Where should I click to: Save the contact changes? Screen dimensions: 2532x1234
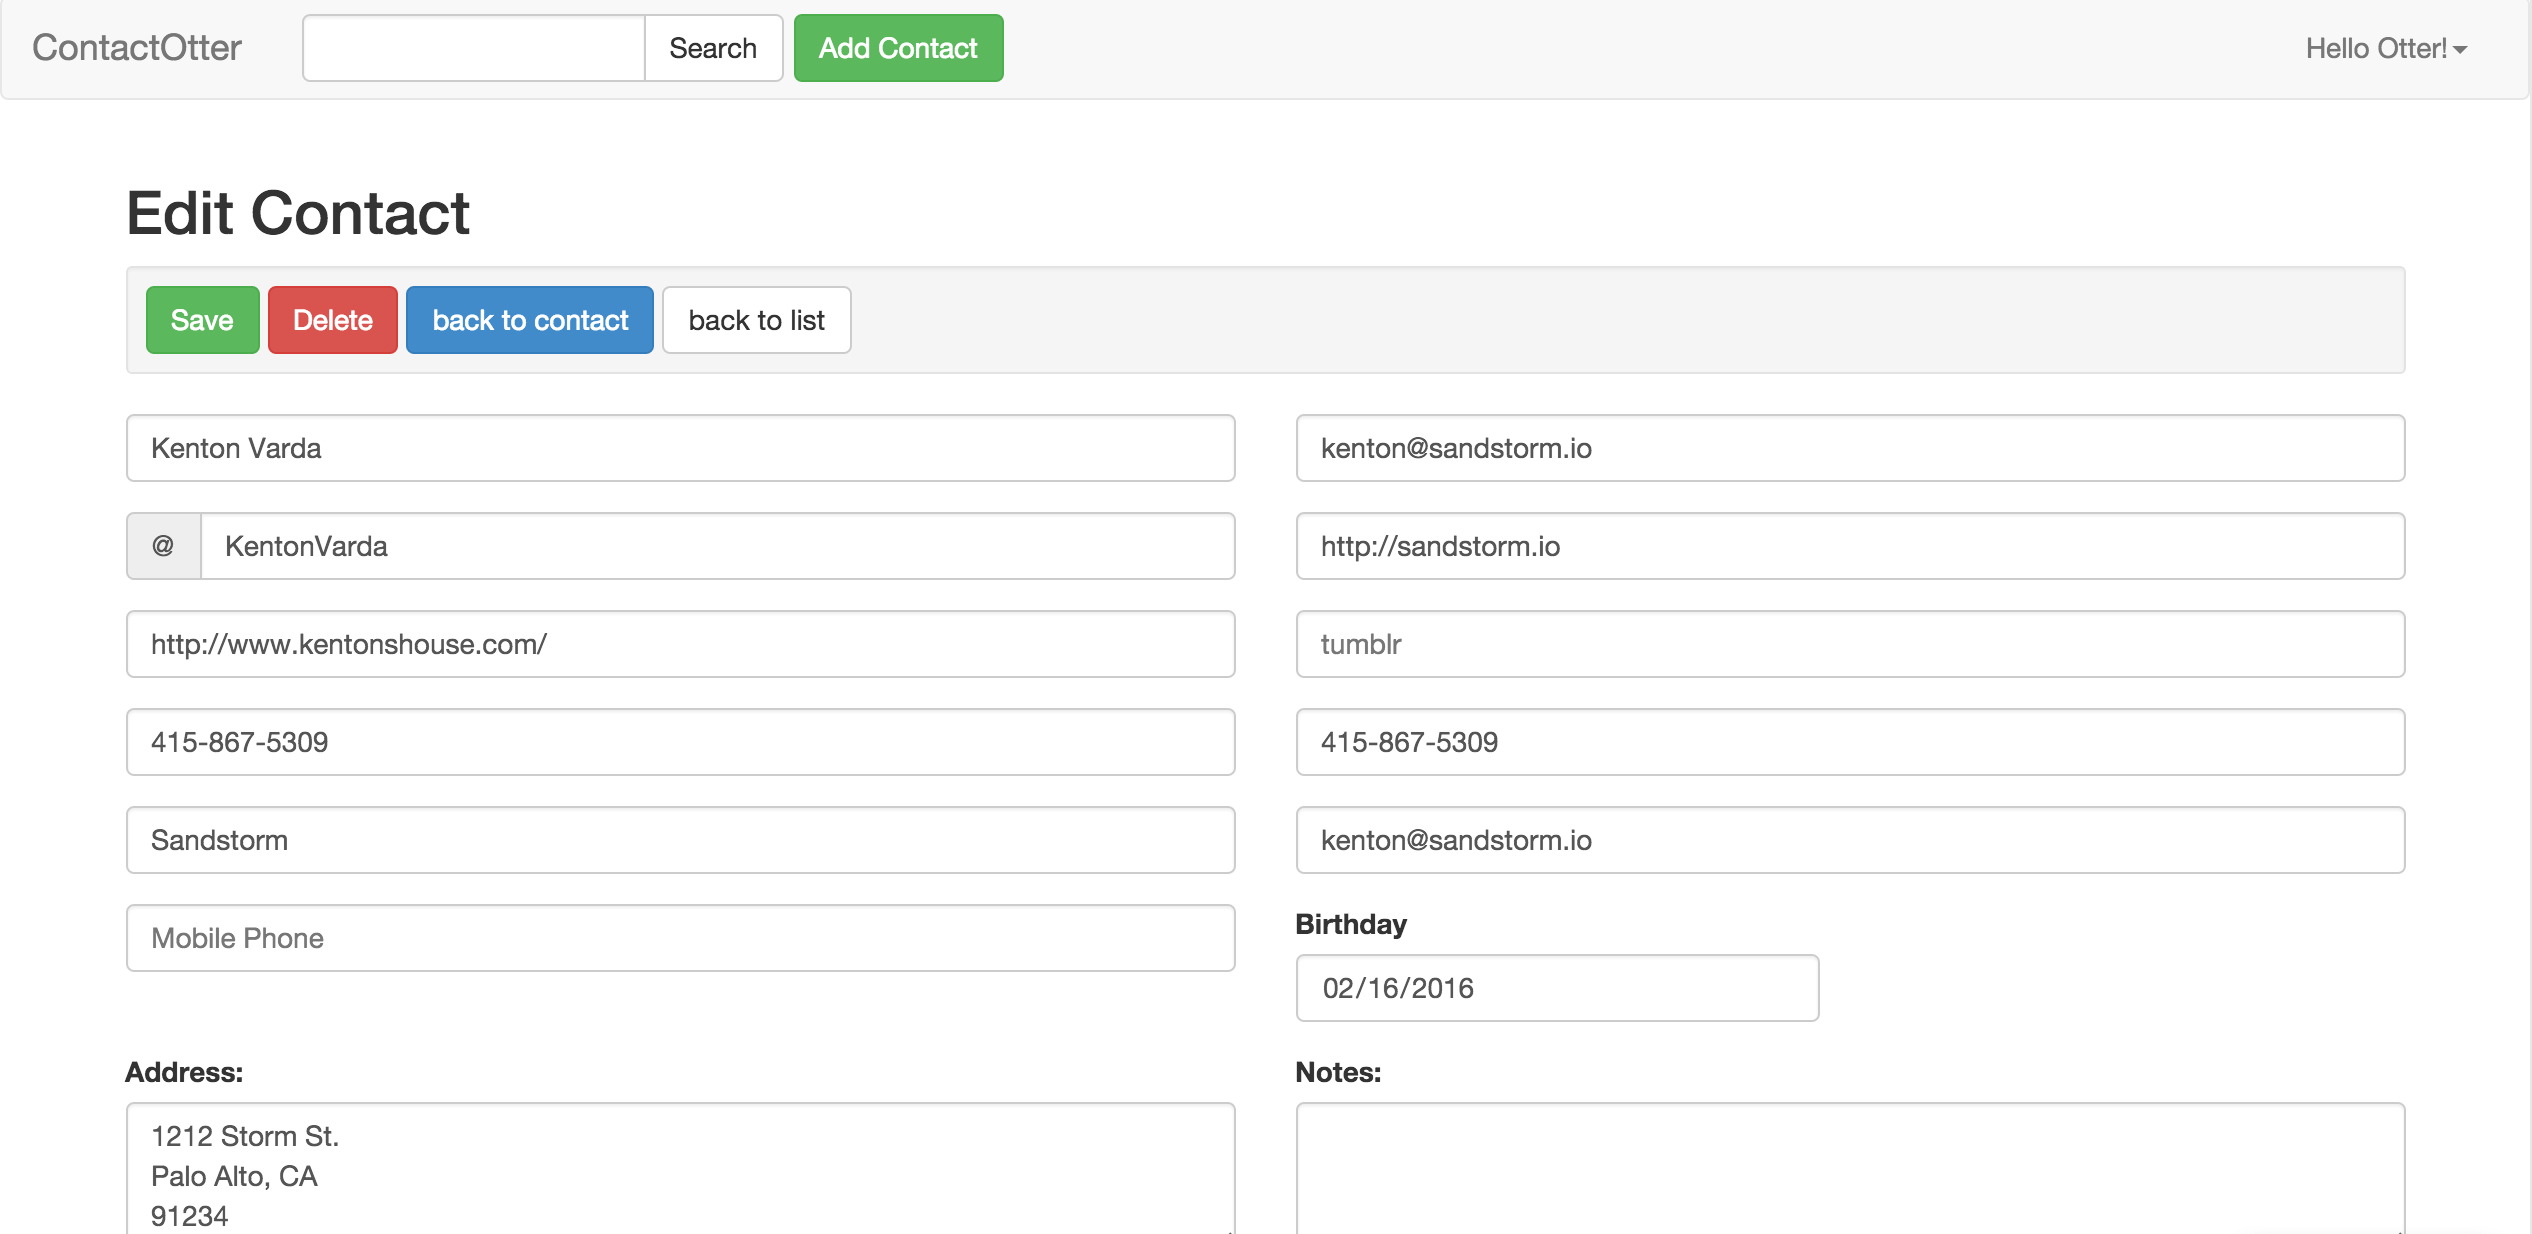coord(202,320)
